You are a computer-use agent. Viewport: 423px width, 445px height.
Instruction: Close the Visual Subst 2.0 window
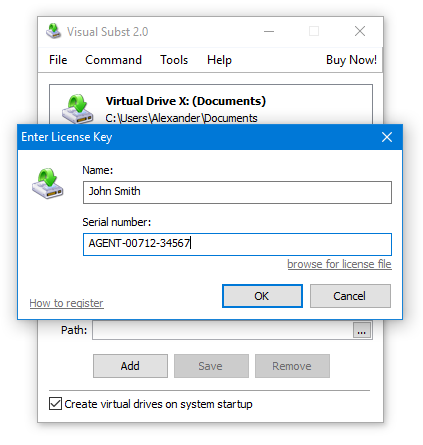(360, 32)
